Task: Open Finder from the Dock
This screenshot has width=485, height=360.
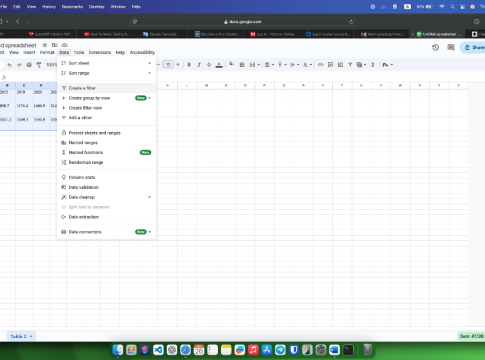Action: point(117,350)
